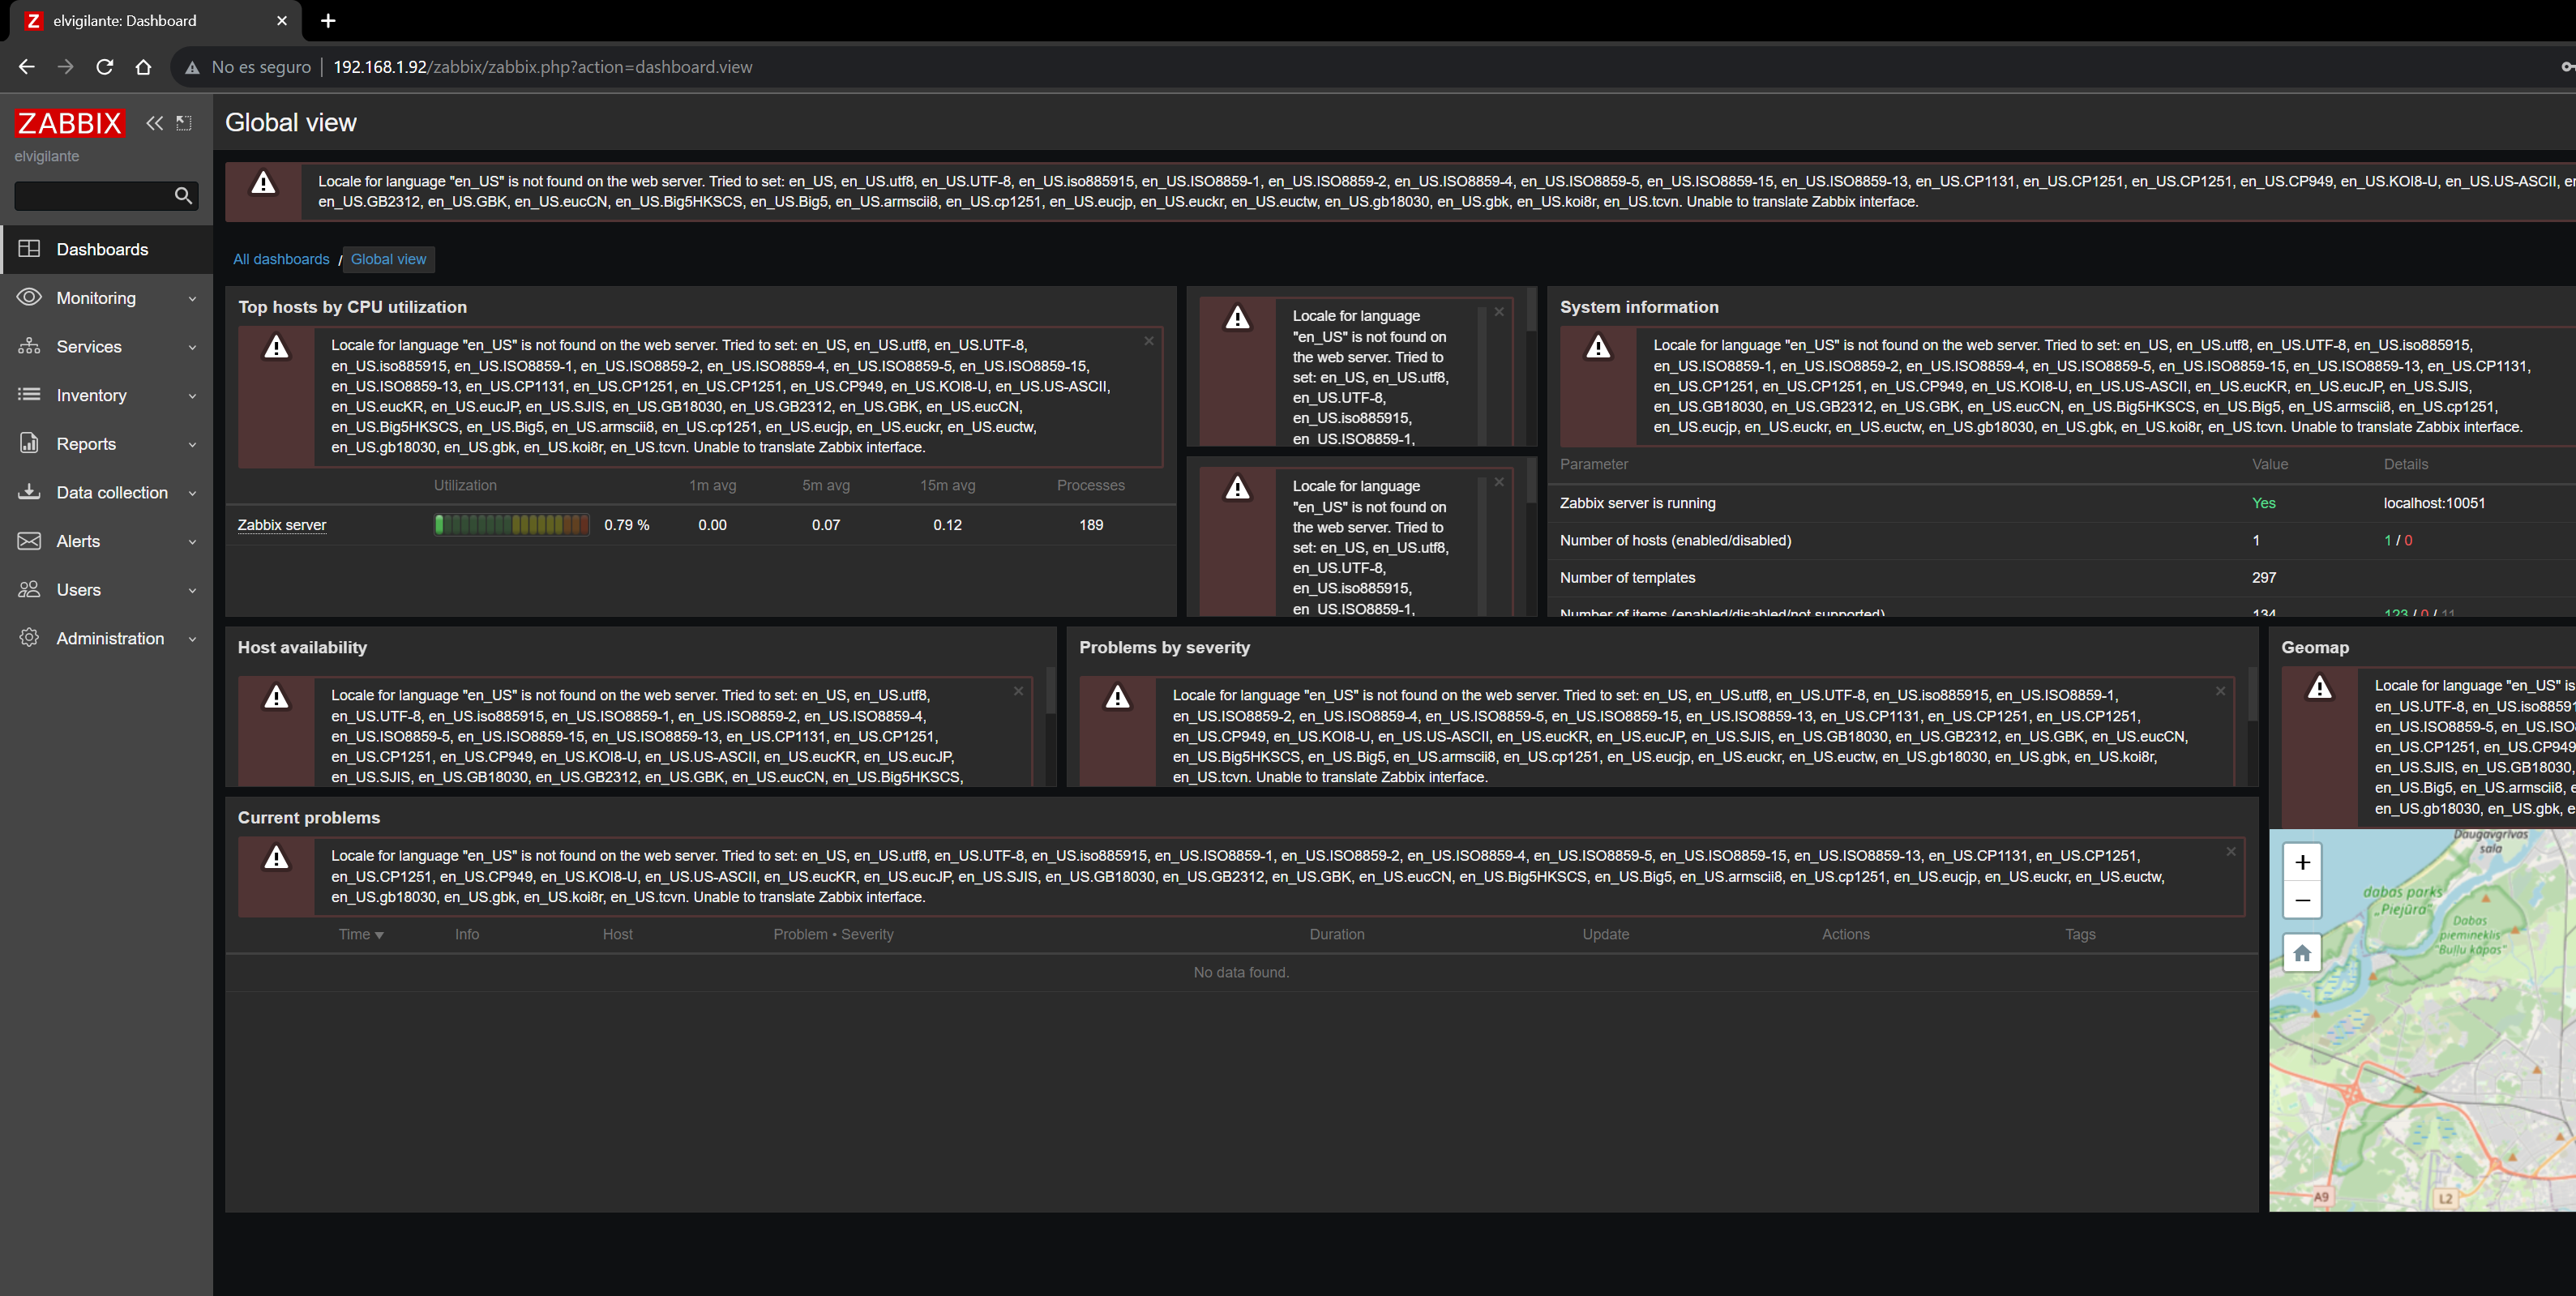Viewport: 2576px width, 1296px height.
Task: Open Administration section in sidebar
Action: point(106,638)
